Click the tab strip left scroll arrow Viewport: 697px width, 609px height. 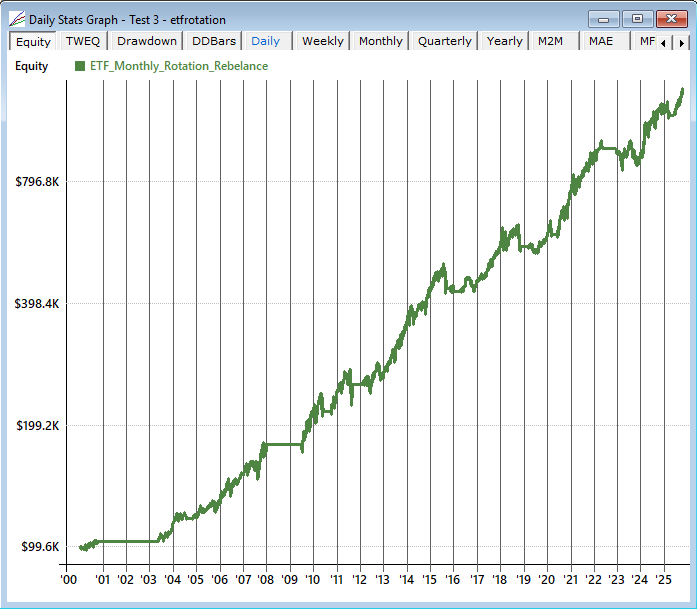664,43
